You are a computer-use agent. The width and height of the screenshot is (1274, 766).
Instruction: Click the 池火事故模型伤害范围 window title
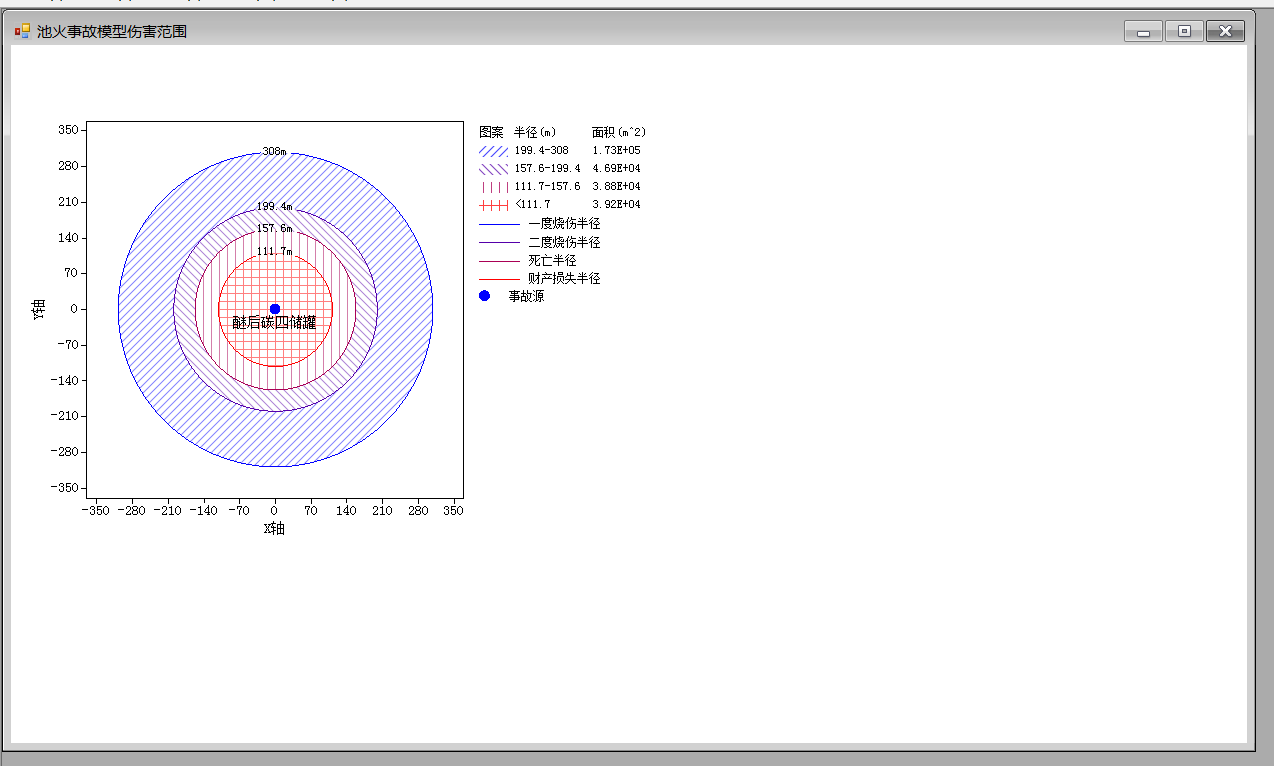[112, 32]
